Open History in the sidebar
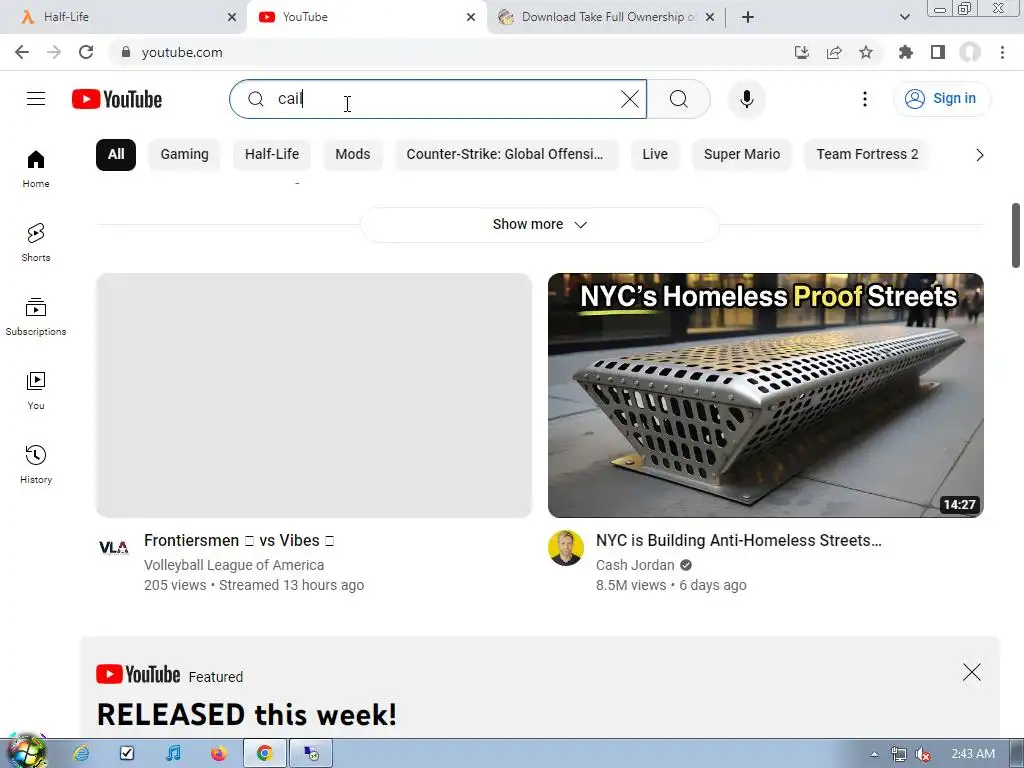The image size is (1024, 768). (x=36, y=464)
